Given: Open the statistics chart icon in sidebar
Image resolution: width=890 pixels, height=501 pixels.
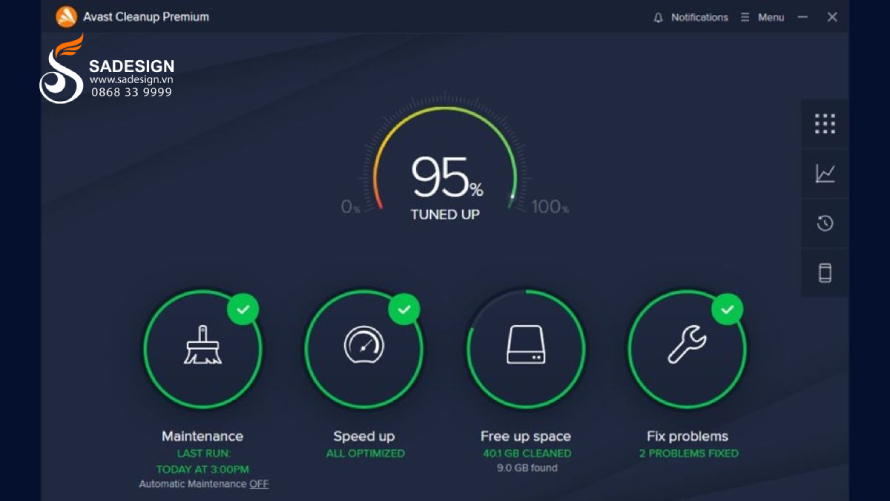Looking at the screenshot, I should (x=825, y=173).
